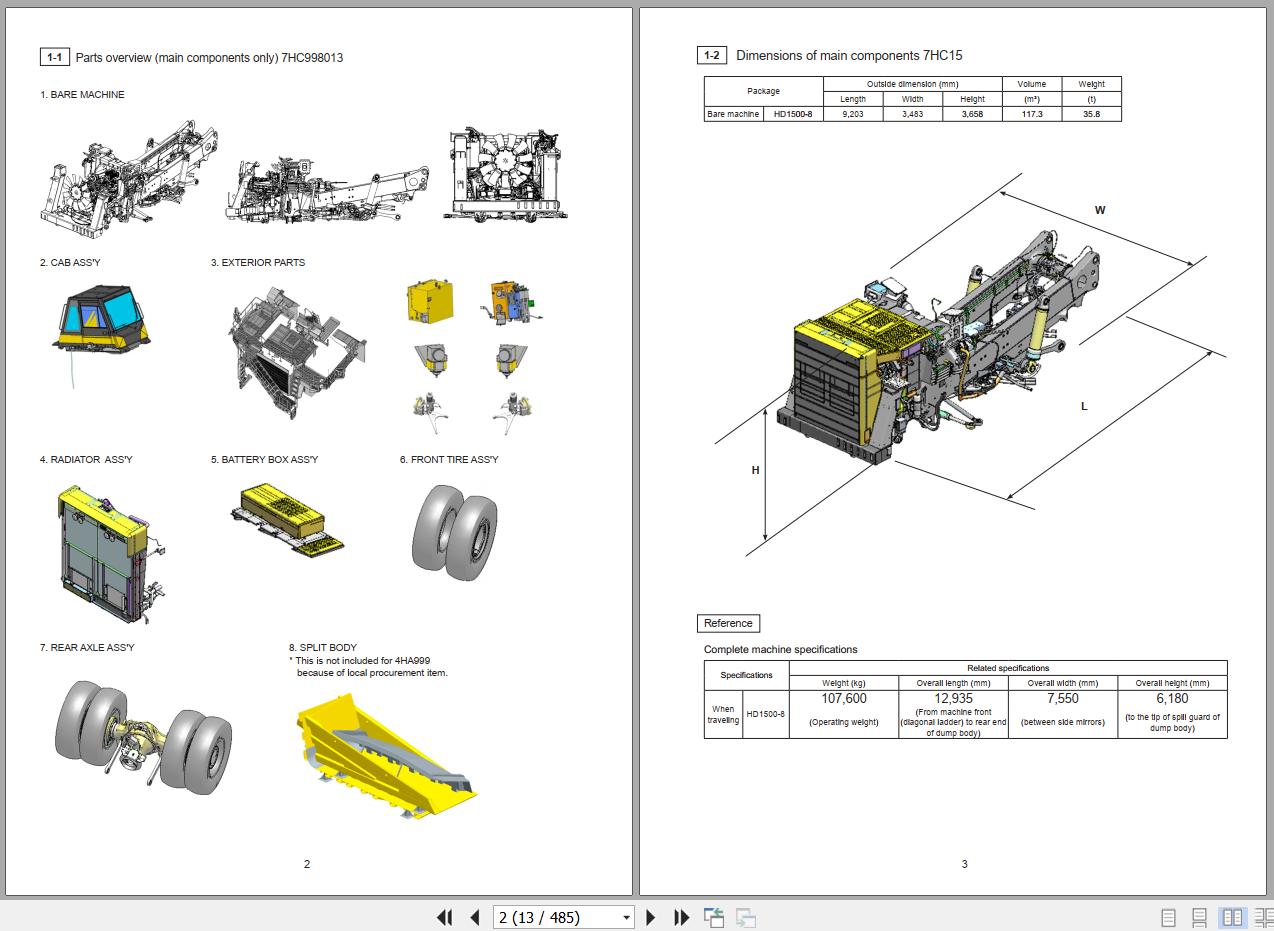
Task: Click the split body dump bed image
Action: pyautogui.click(x=385, y=755)
